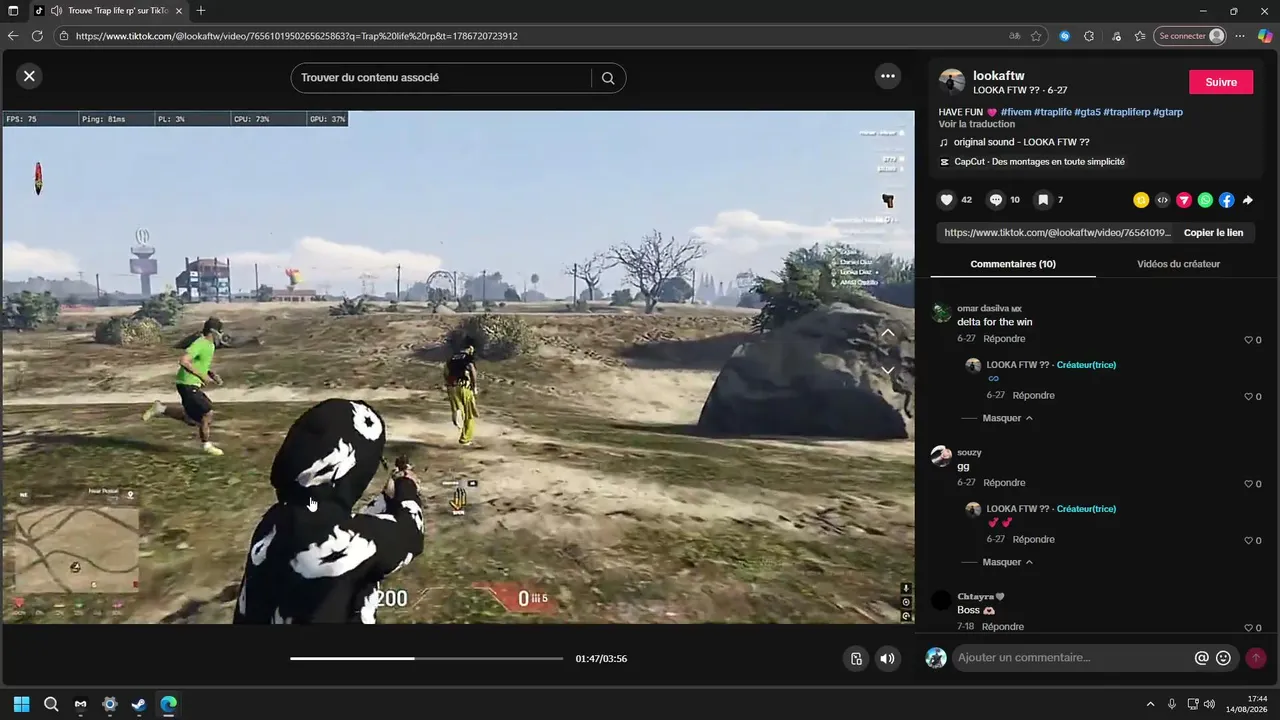
Task: Focus the 'Trouver du contenu associé' search field
Action: tap(443, 78)
